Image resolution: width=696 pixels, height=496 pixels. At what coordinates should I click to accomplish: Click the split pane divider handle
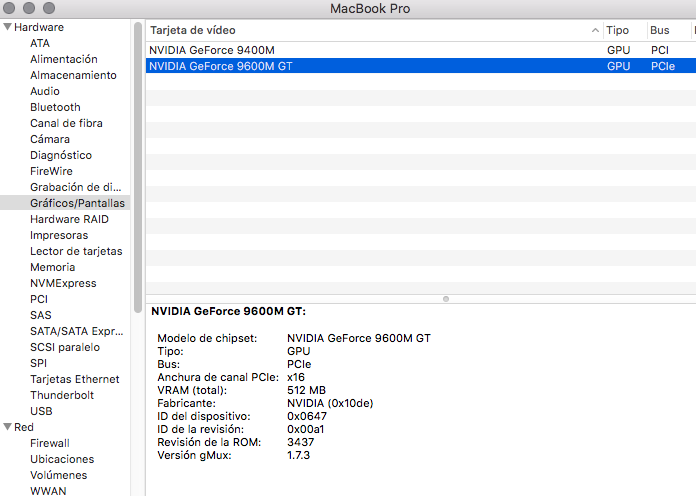click(446, 299)
